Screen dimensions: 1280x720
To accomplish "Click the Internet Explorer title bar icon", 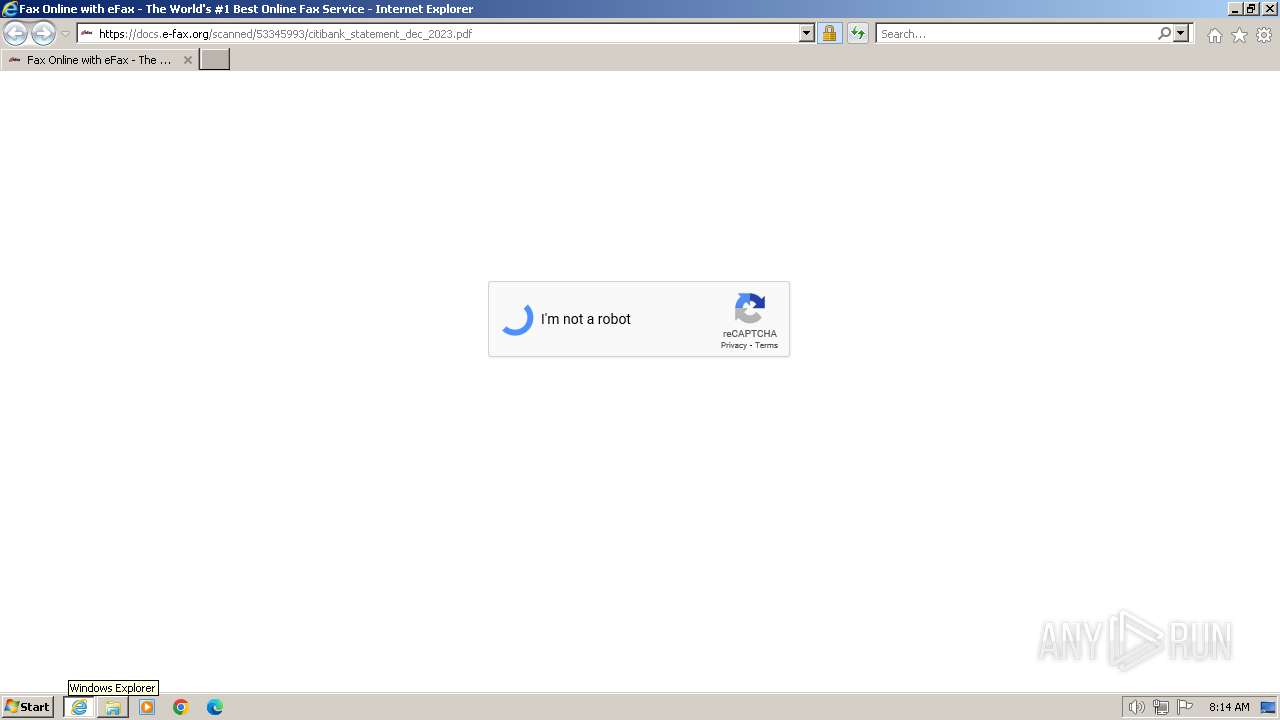I will click(10, 9).
